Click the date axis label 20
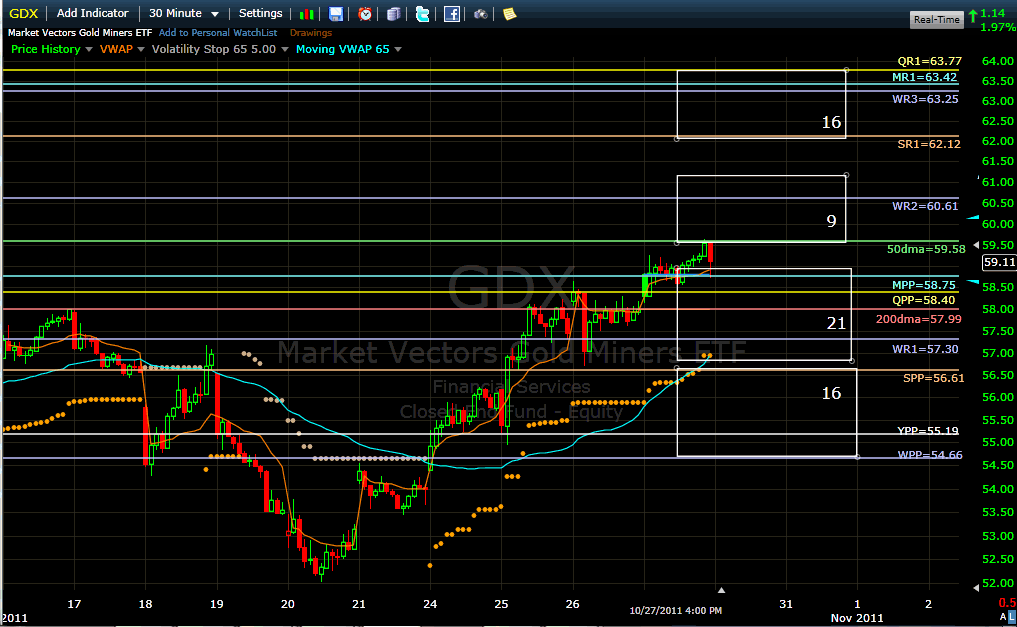Viewport: 1017px width, 627px height. [287, 604]
